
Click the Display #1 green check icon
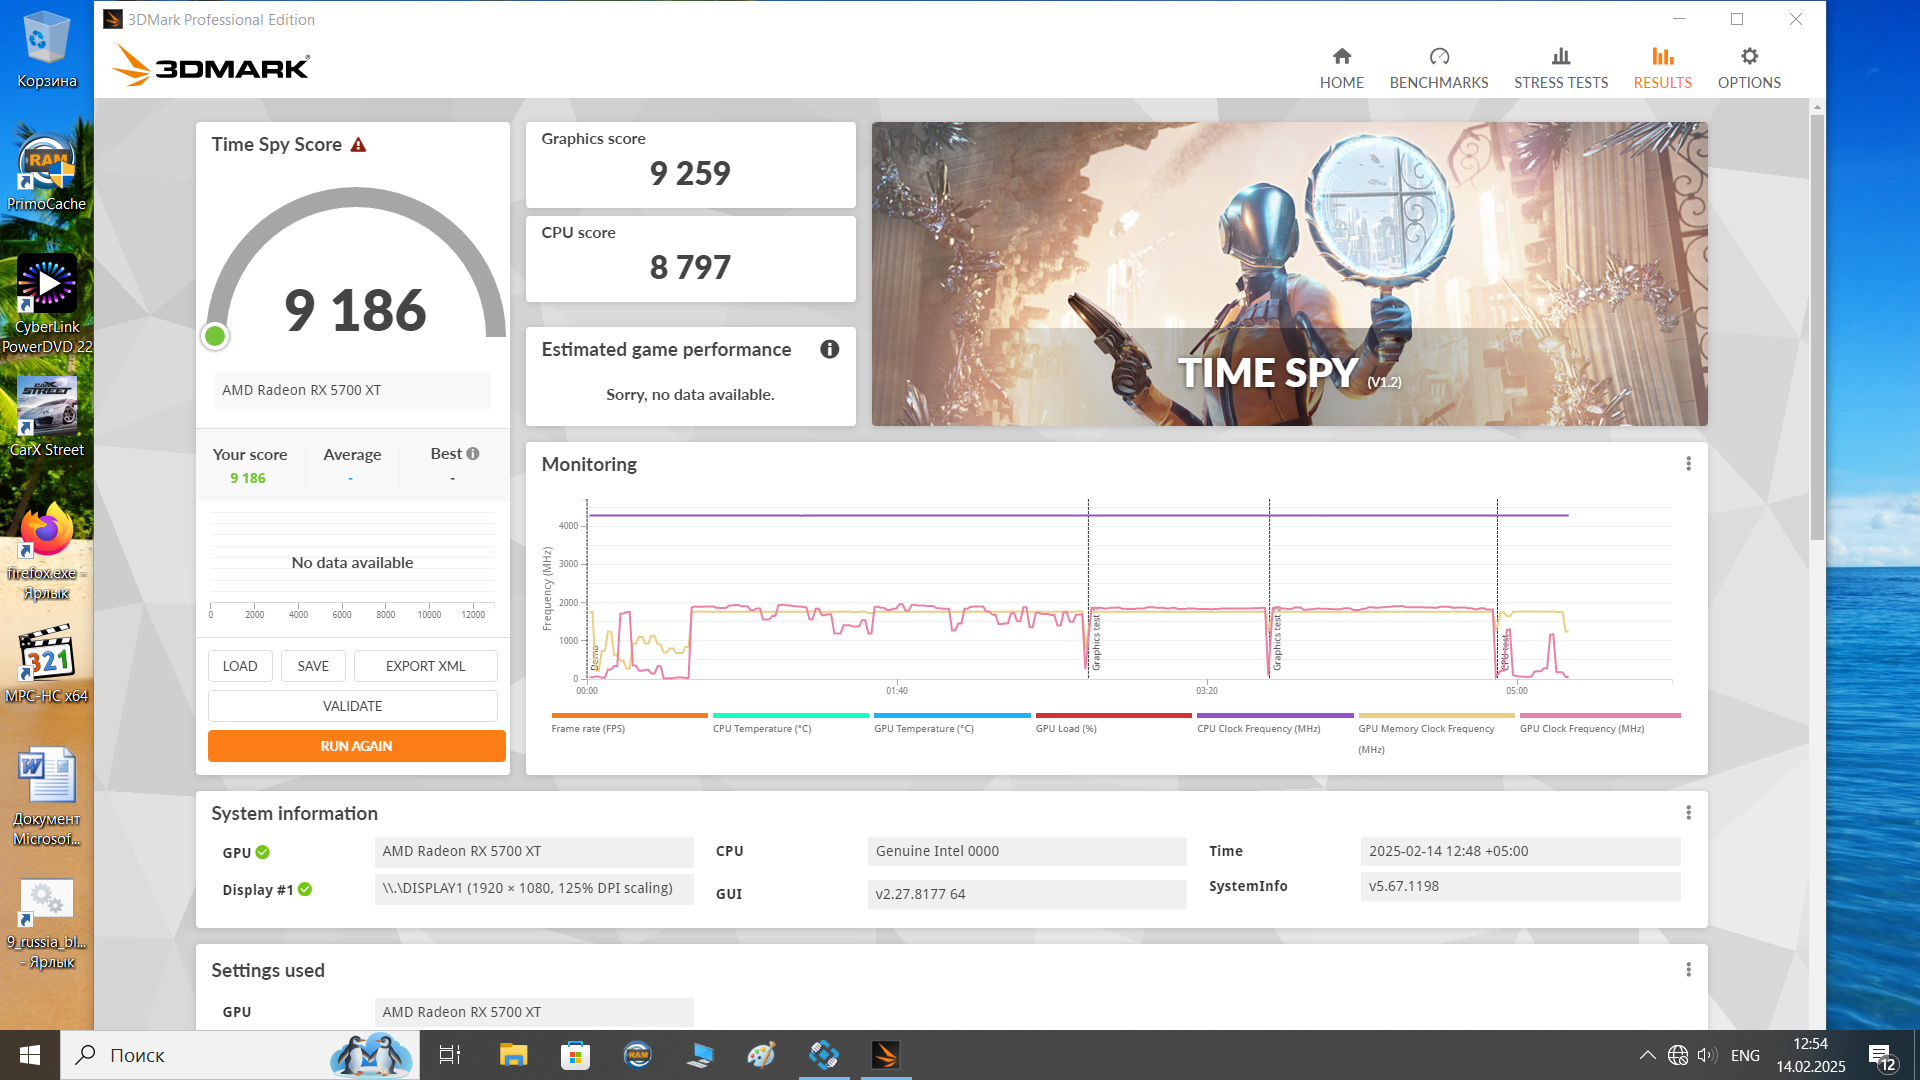tap(305, 889)
